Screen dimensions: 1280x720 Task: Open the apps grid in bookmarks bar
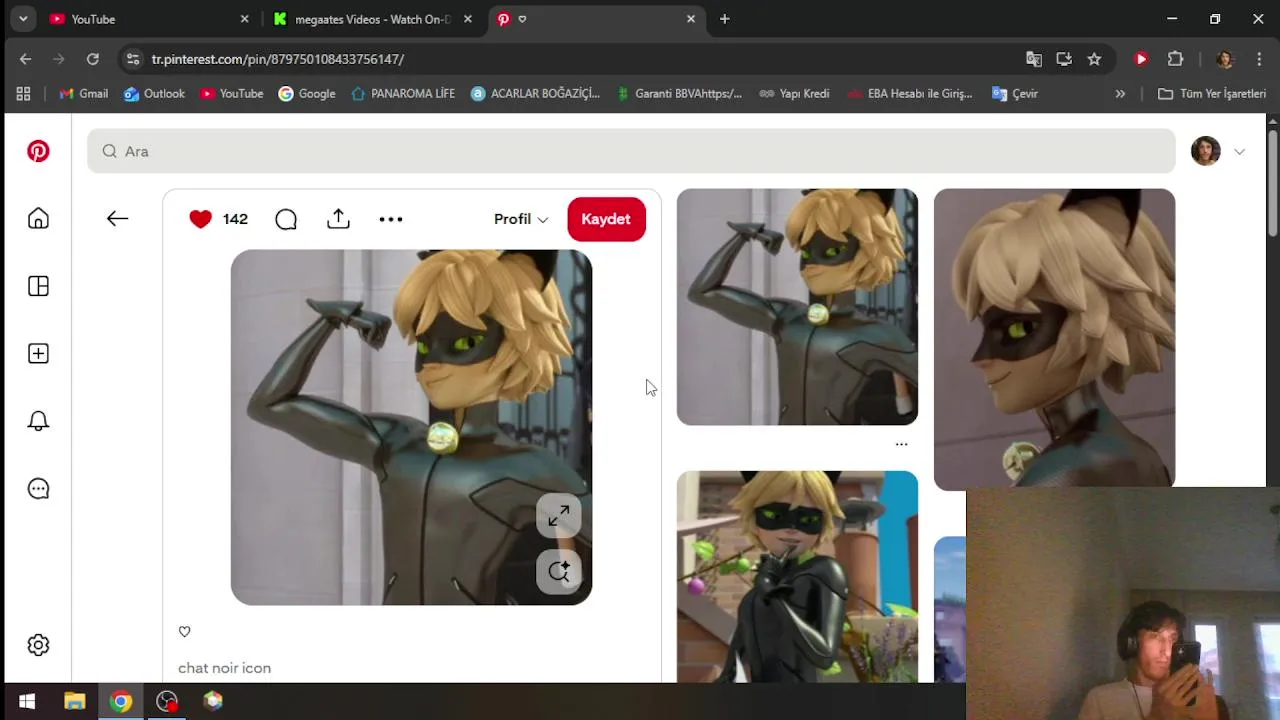[23, 94]
